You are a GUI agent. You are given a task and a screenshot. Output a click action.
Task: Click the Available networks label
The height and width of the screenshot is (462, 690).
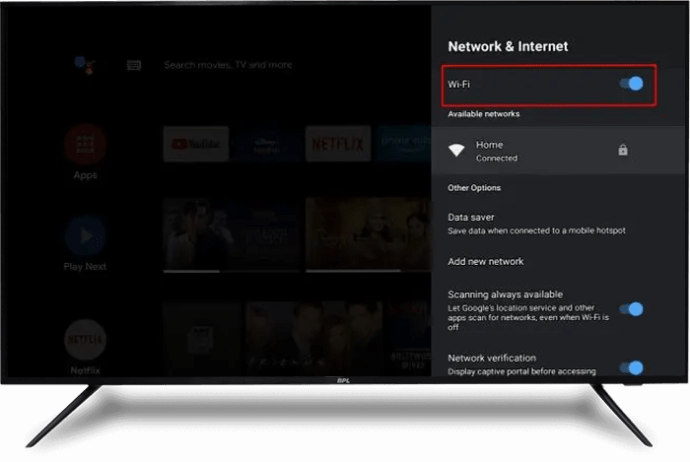click(x=484, y=114)
